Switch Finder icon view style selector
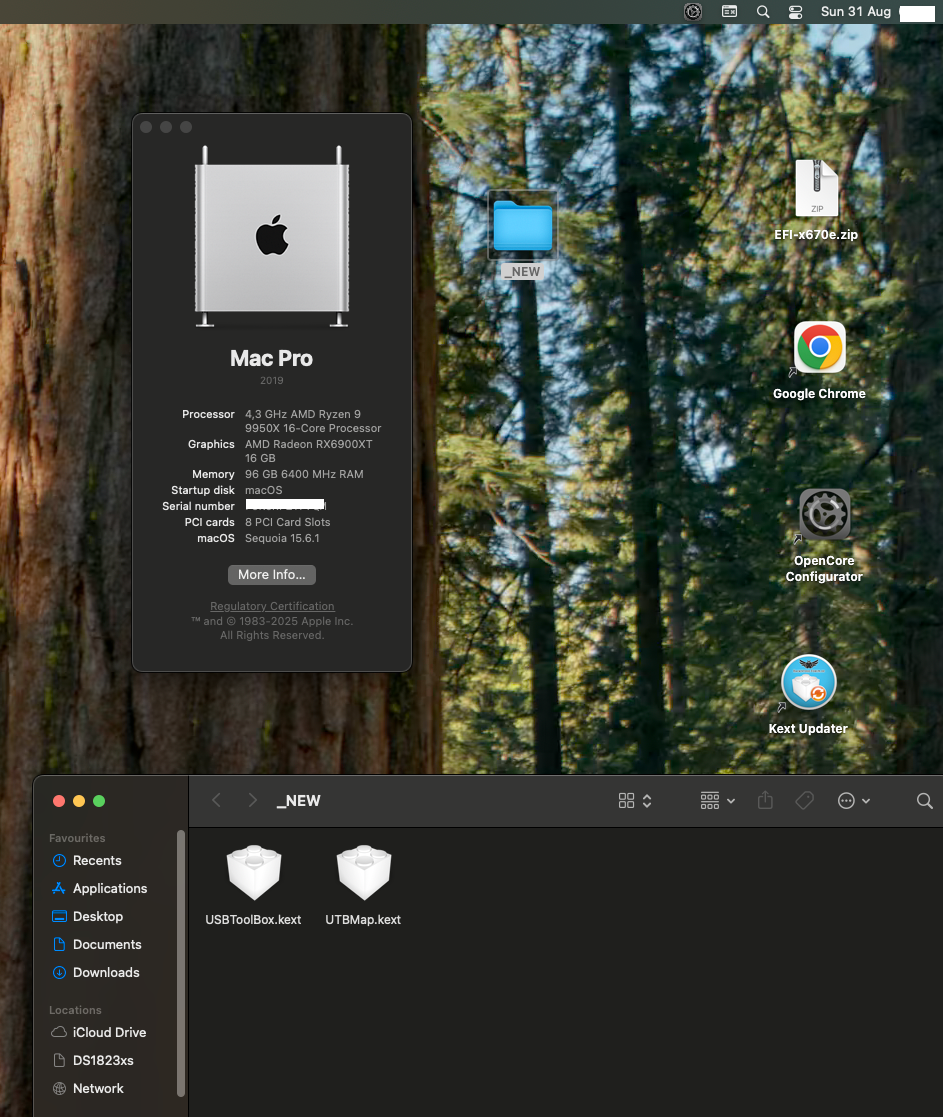Viewport: 943px width, 1117px height. pyautogui.click(x=635, y=801)
